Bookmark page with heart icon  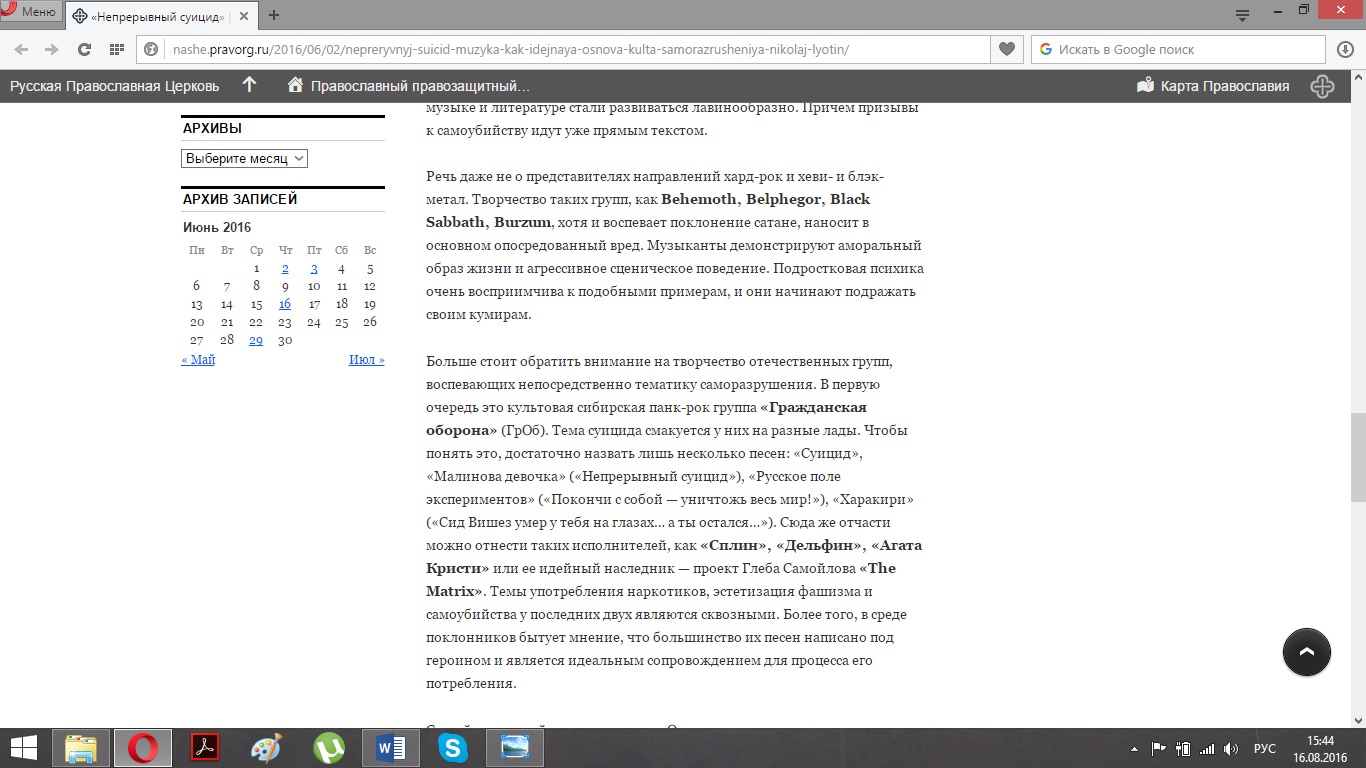[1006, 49]
